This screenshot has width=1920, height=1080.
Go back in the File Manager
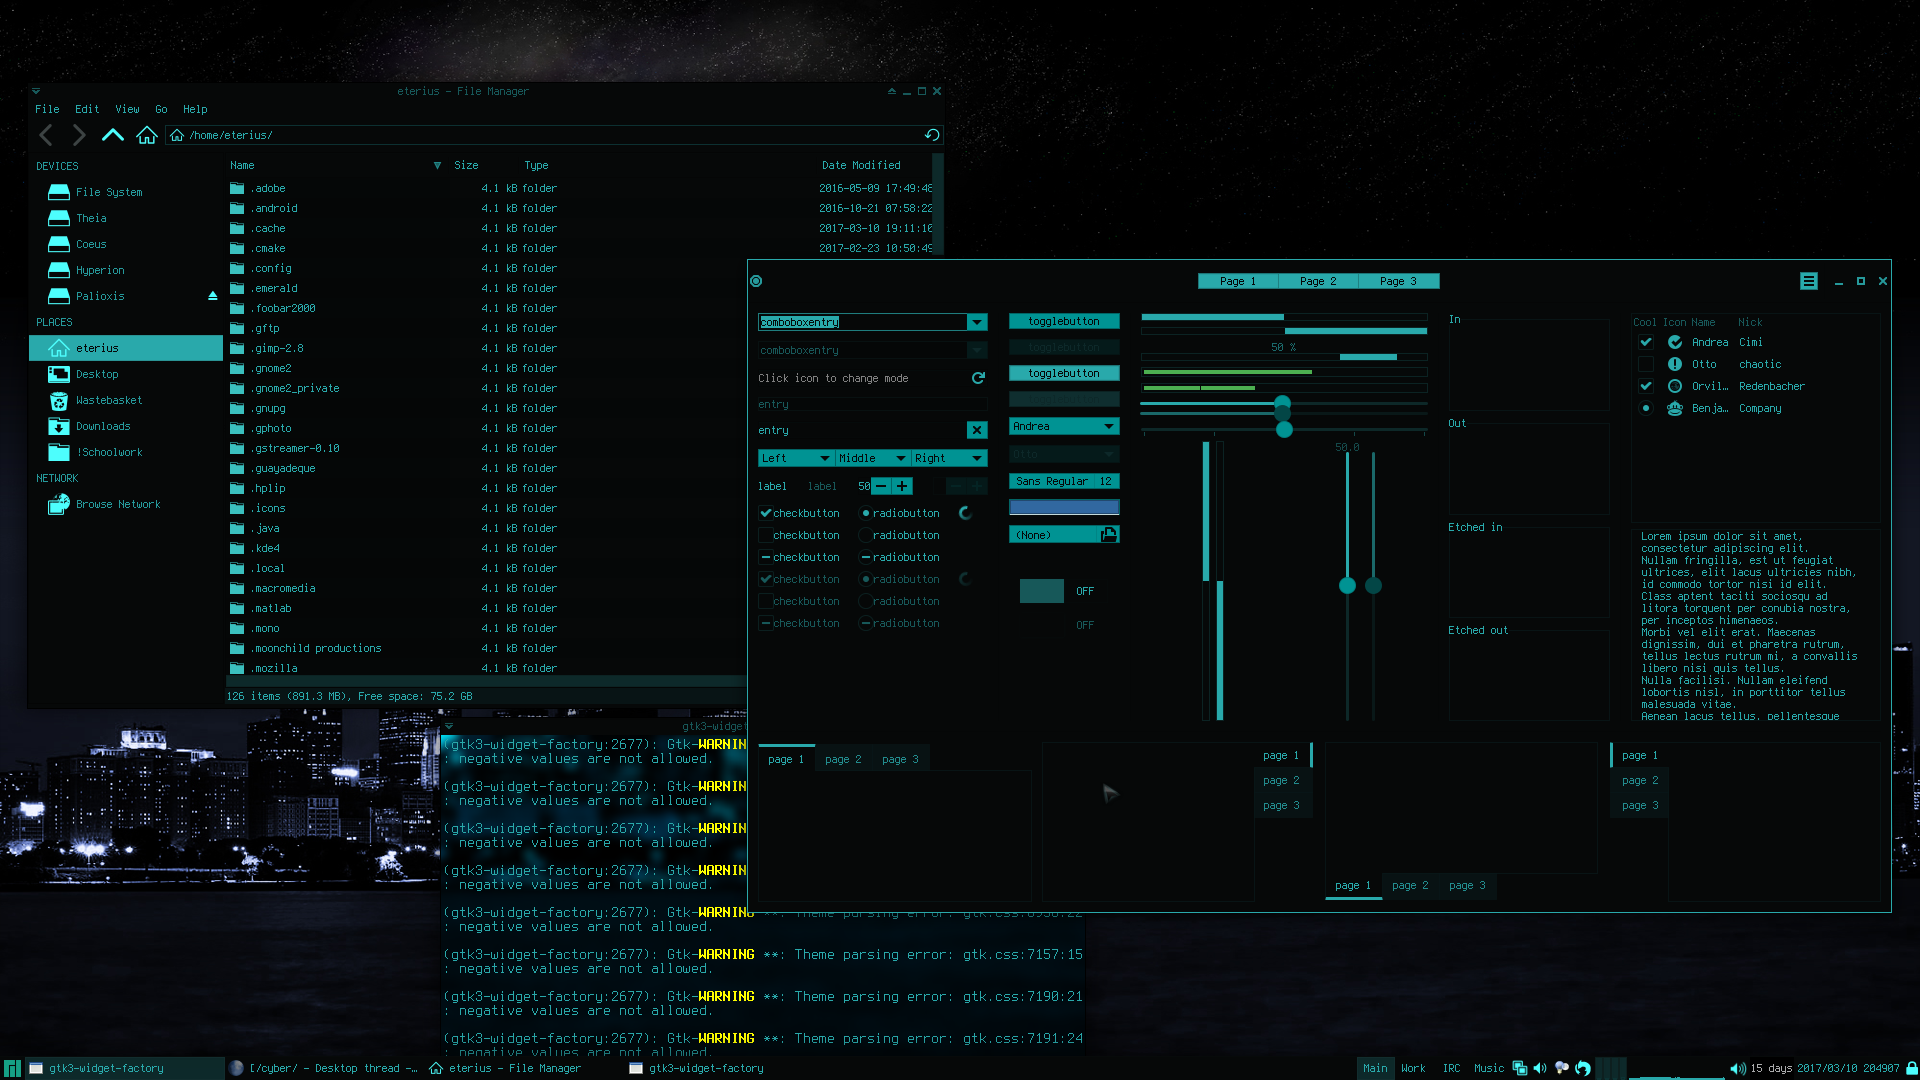point(46,135)
